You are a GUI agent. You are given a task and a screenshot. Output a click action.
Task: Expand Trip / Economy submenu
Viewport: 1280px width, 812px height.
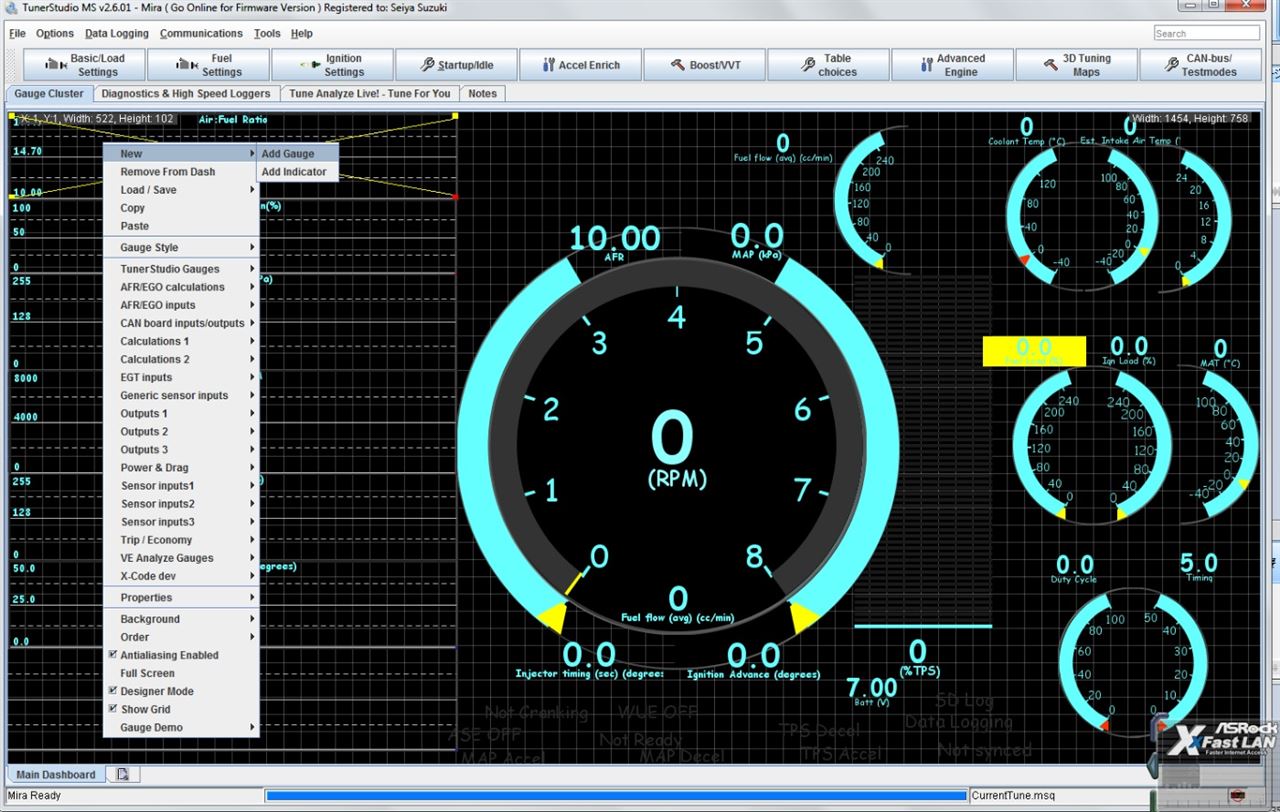click(x=181, y=540)
